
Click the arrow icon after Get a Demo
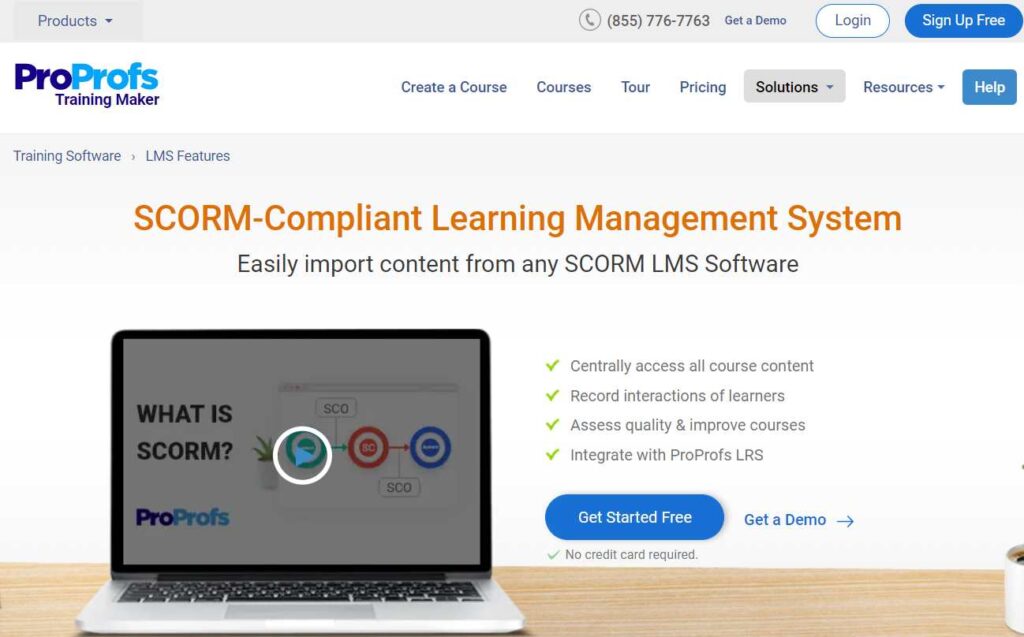pyautogui.click(x=846, y=521)
